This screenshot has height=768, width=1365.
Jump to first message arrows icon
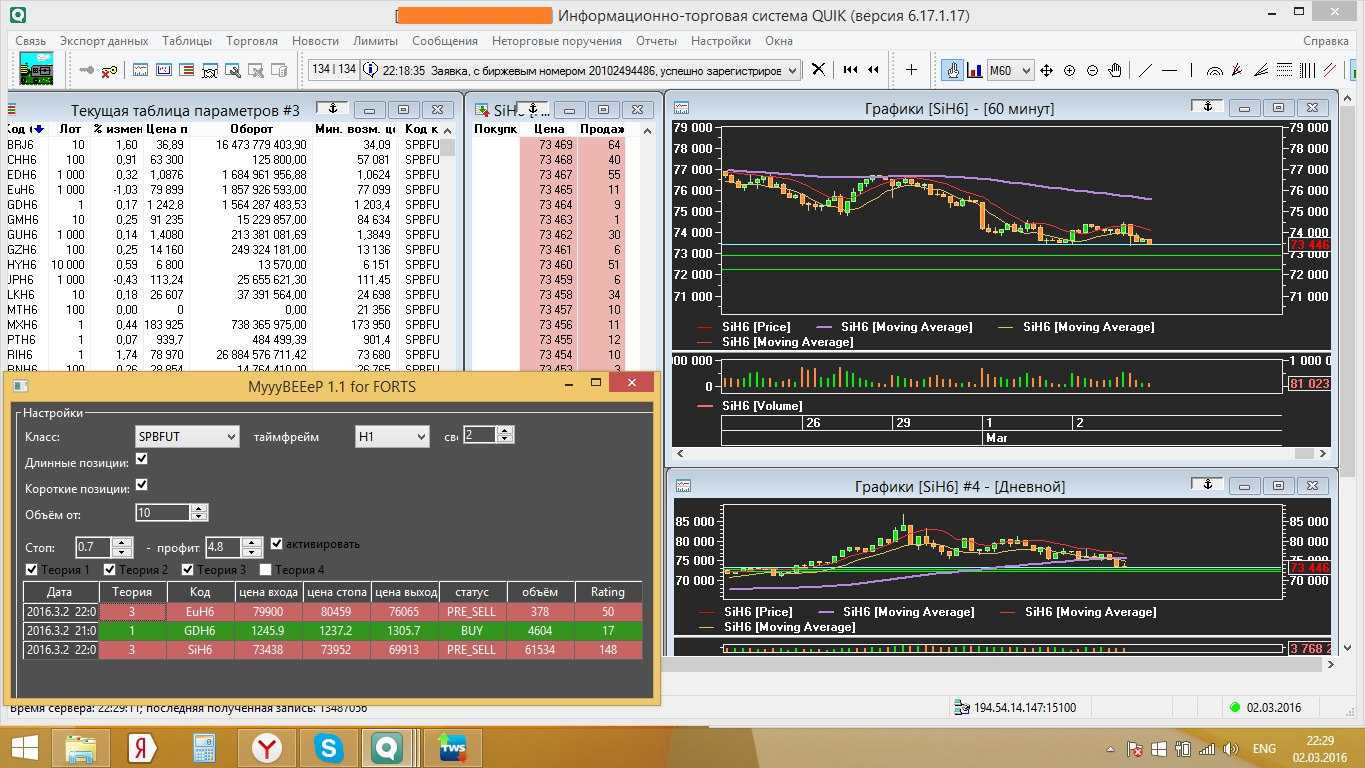click(x=850, y=70)
